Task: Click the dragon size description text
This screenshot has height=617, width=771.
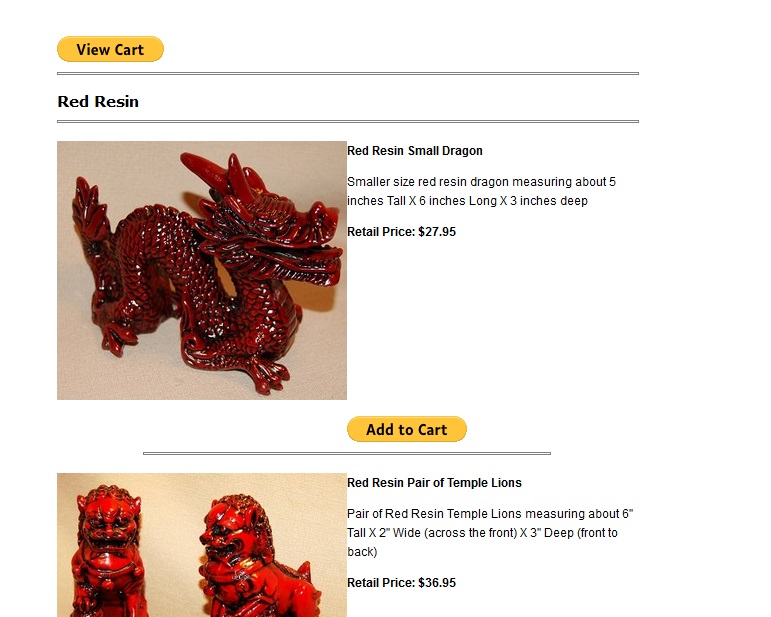Action: pyautogui.click(x=481, y=191)
